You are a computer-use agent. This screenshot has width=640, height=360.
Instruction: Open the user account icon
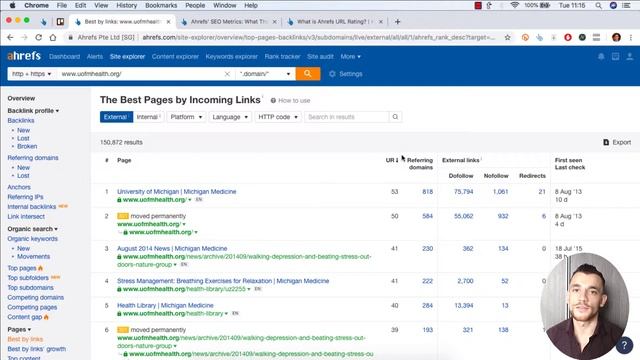tap(630, 57)
